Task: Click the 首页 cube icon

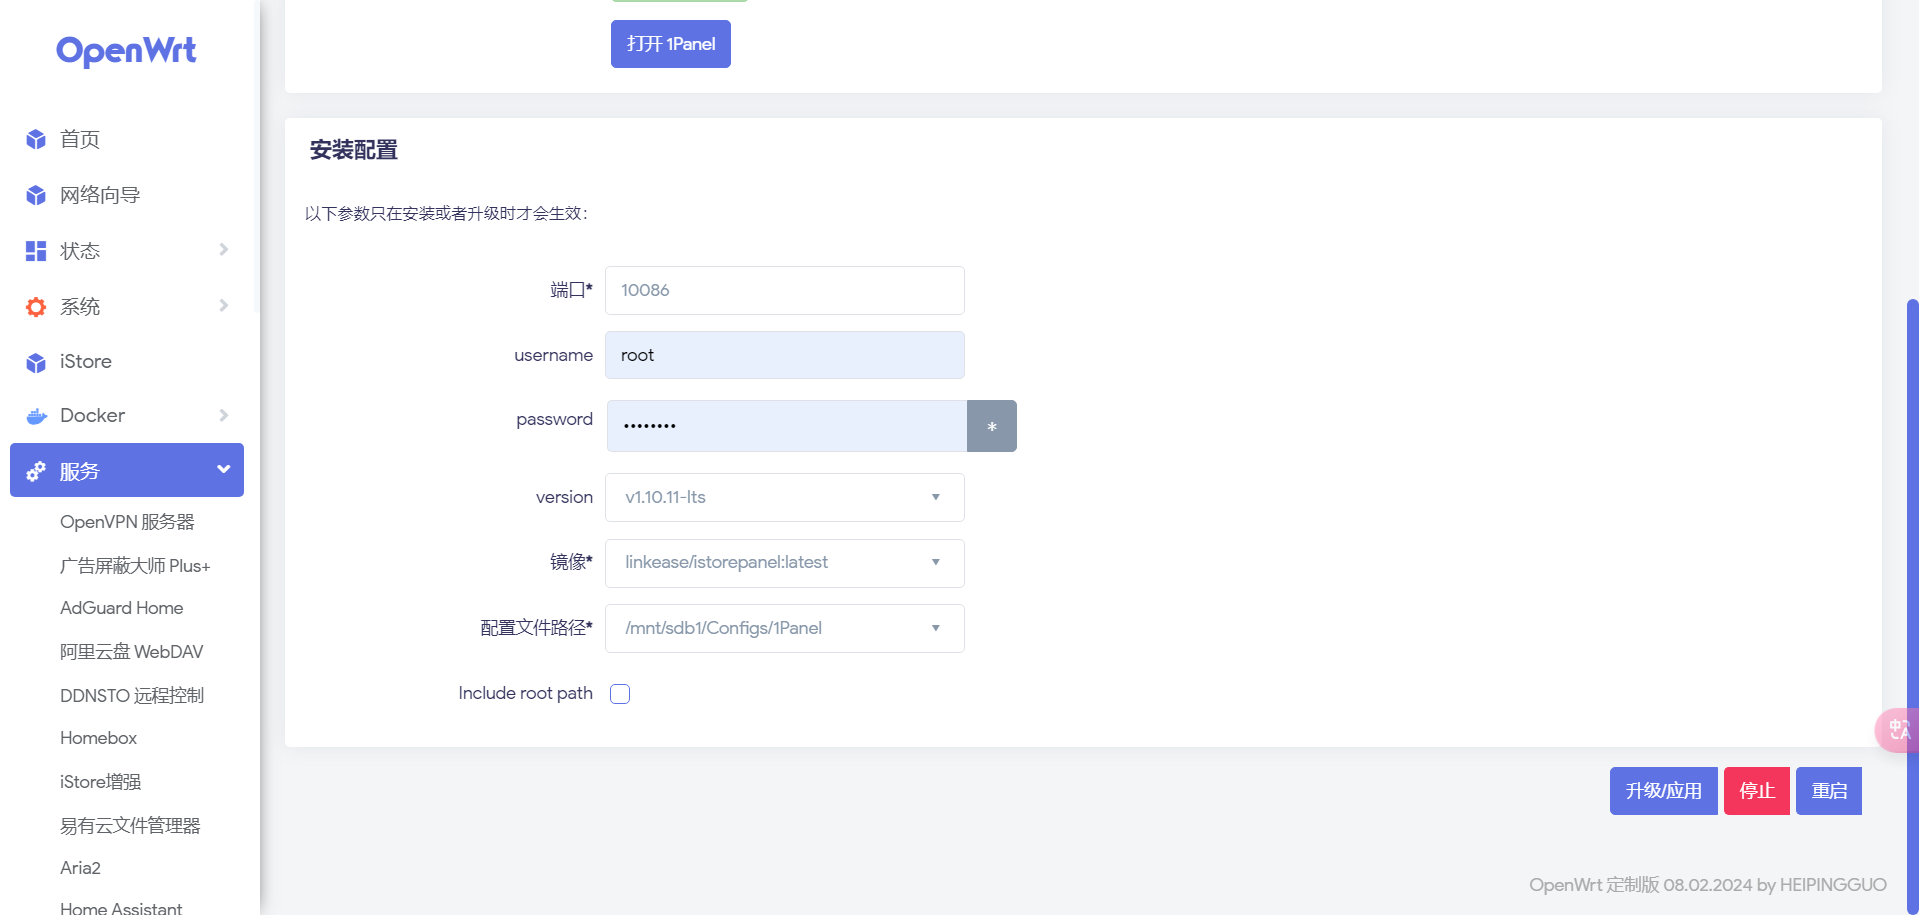Action: point(36,139)
